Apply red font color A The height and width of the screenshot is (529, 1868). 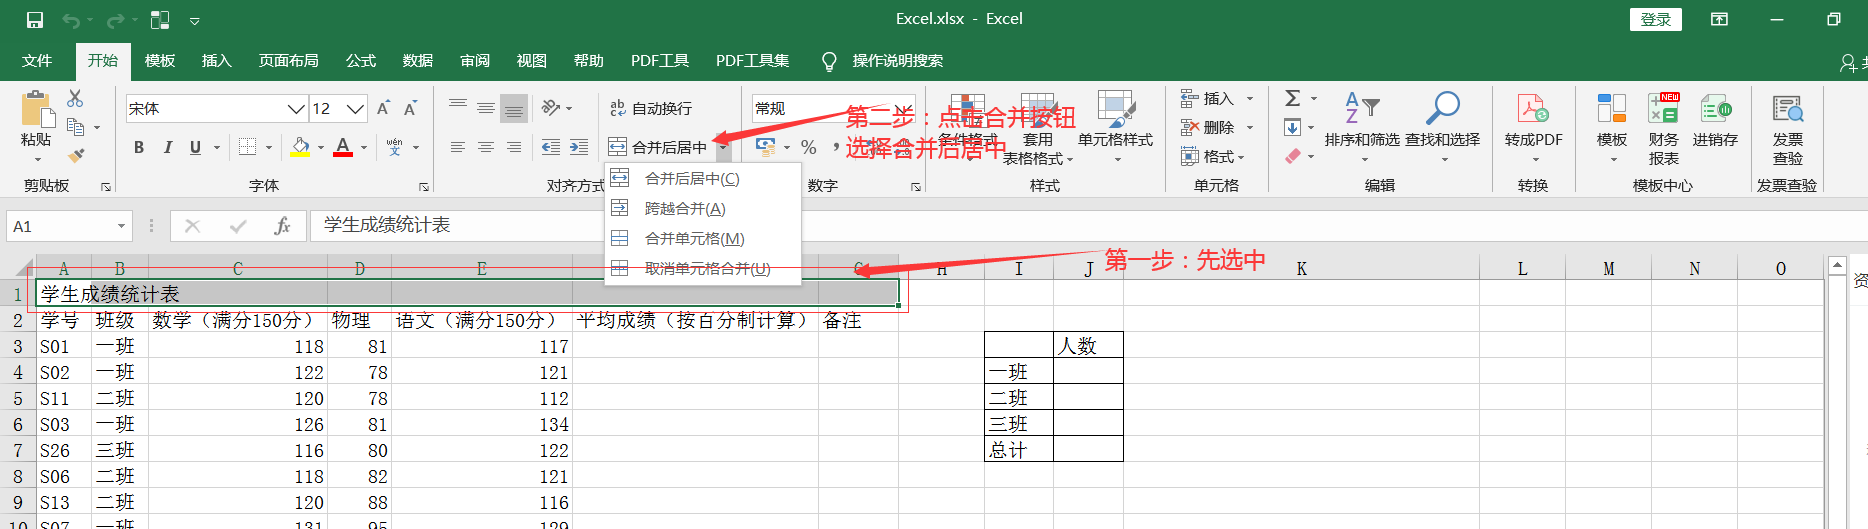343,147
